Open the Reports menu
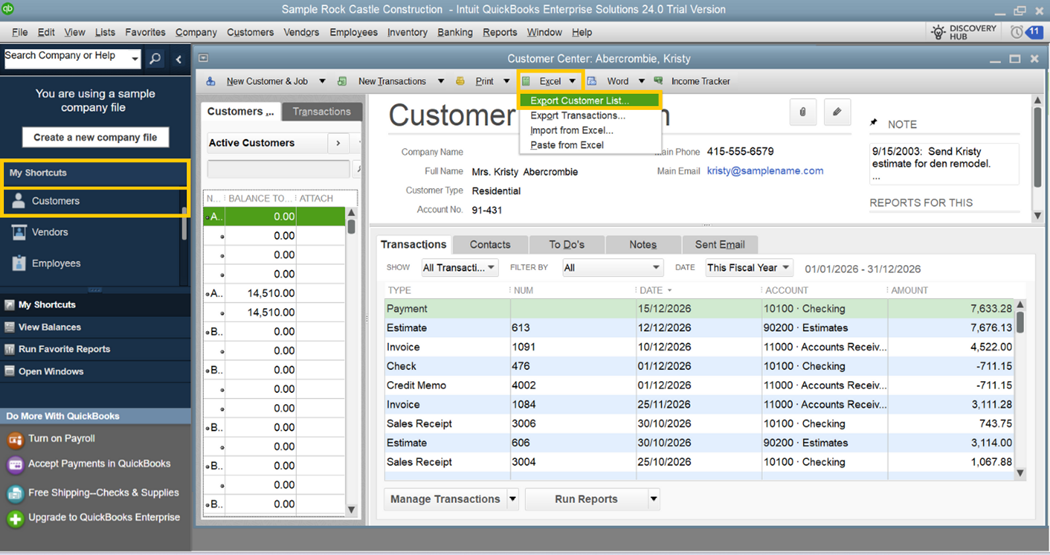1050x555 pixels. click(500, 32)
